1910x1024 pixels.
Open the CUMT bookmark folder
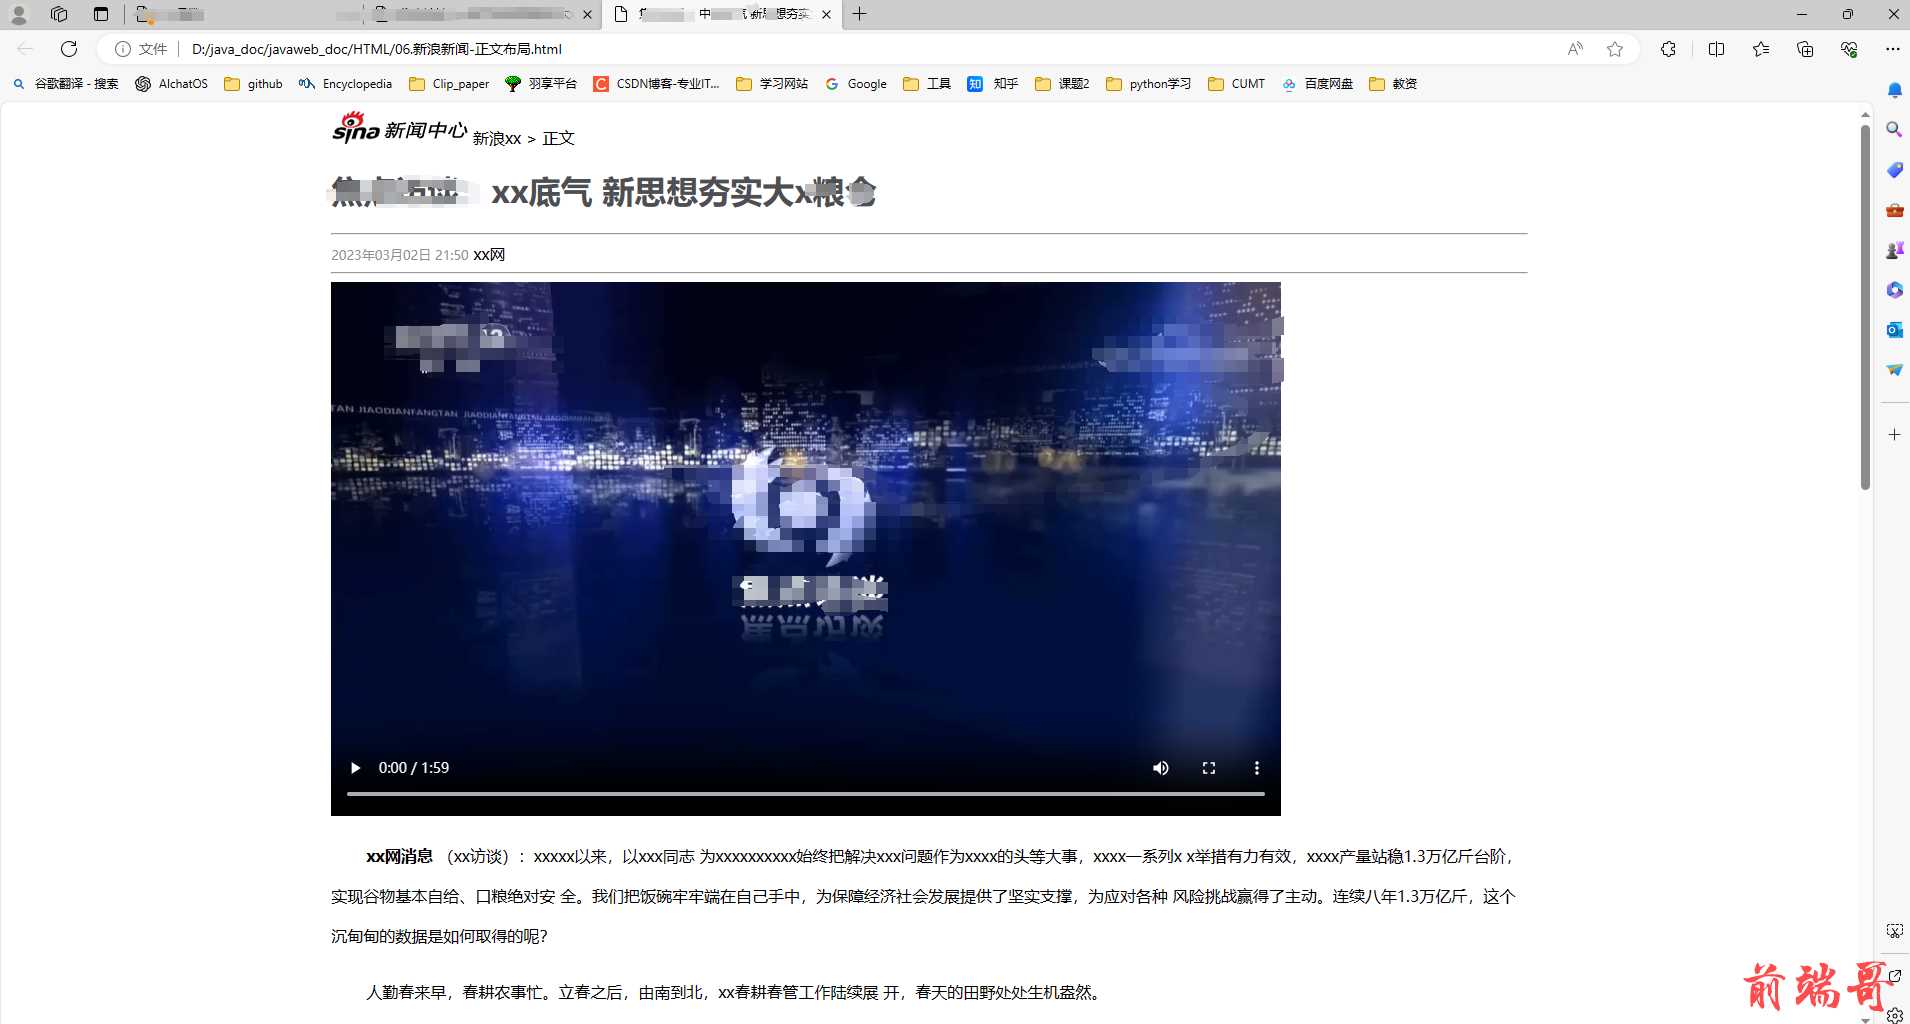1237,84
